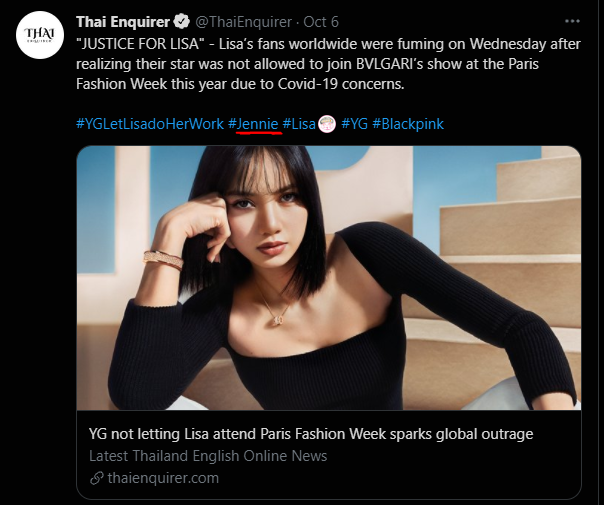Click the link chain icon beside thaienquirer.com
604x505 pixels.
pos(96,478)
